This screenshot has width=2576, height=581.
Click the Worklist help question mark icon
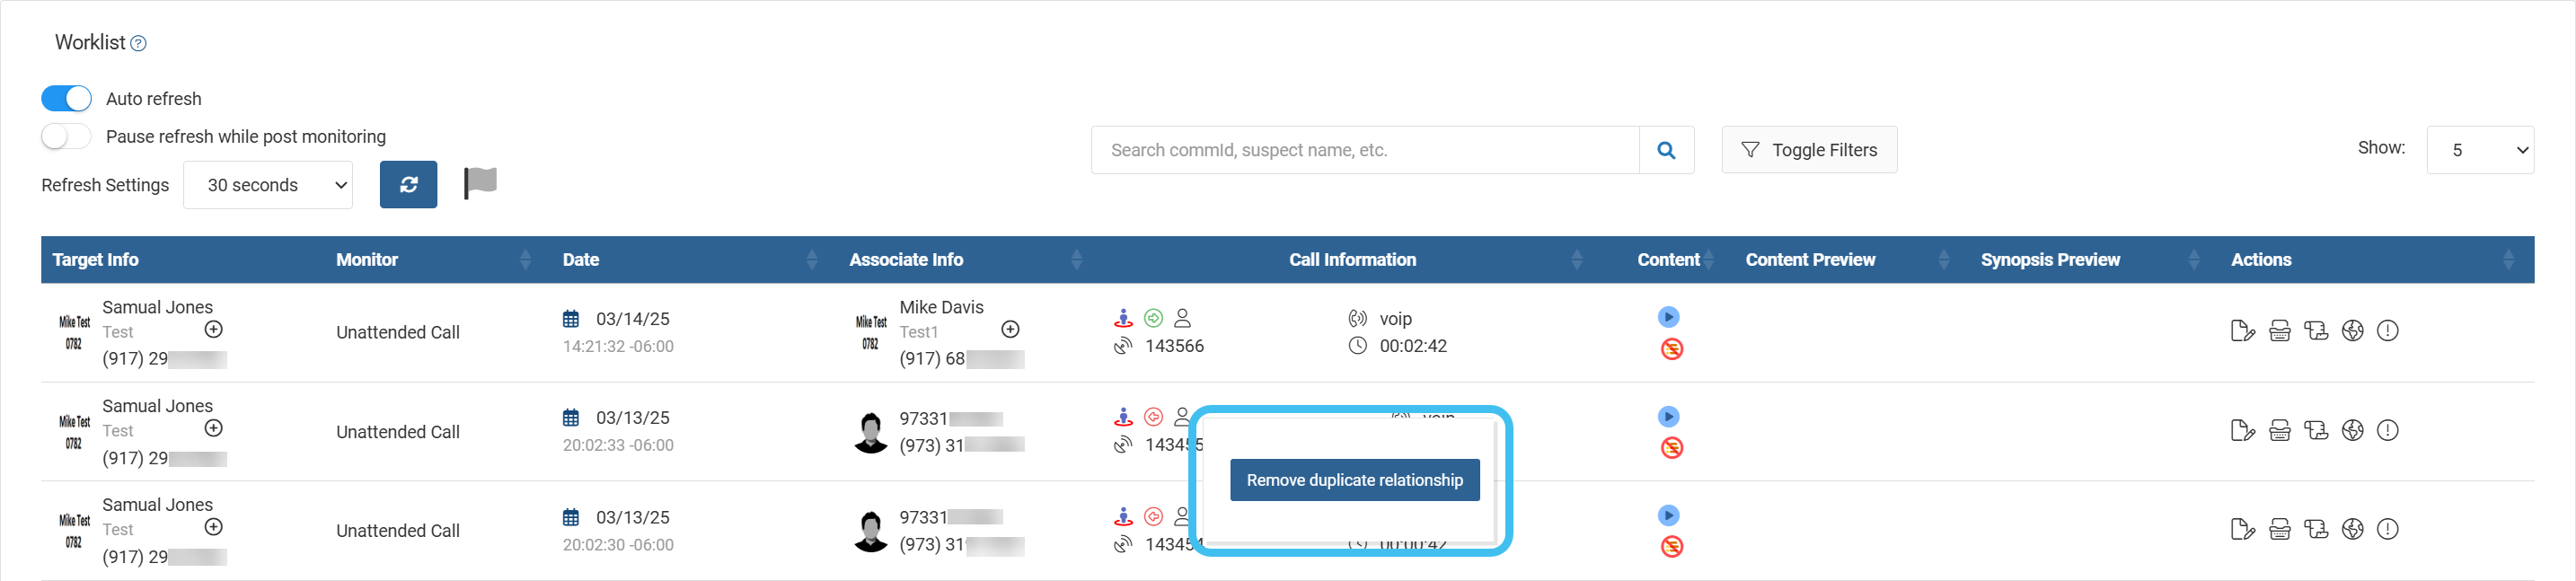click(139, 44)
